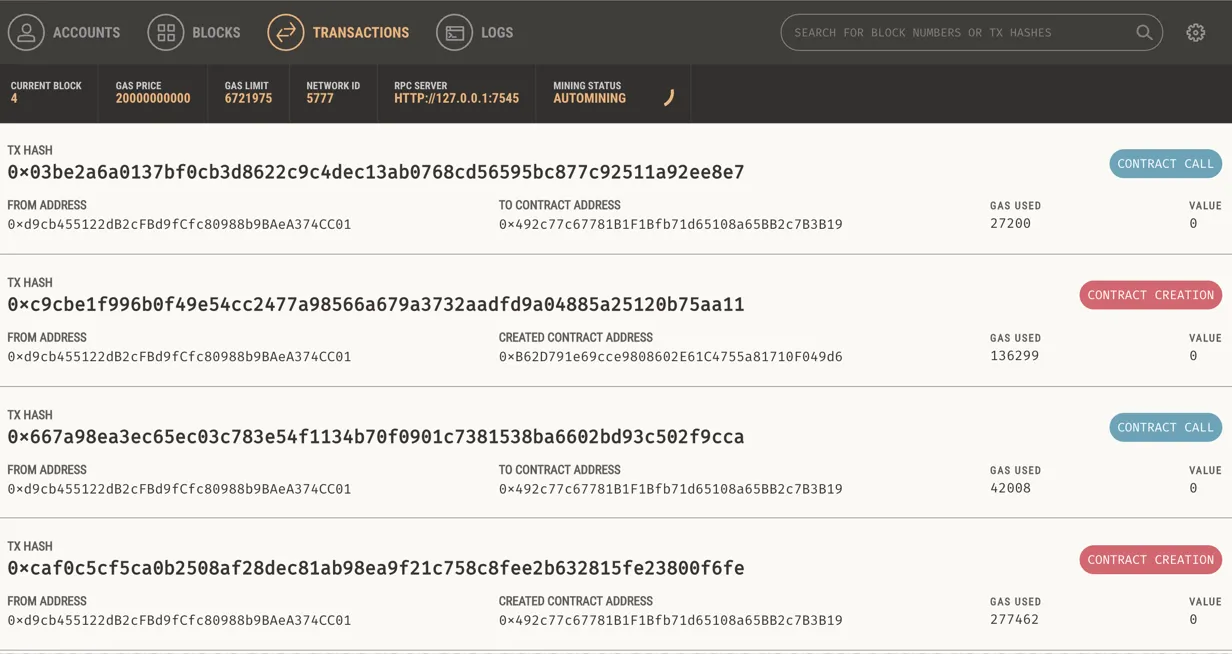Click value 0 of tx 0xc9cbe1f9

[1193, 356]
